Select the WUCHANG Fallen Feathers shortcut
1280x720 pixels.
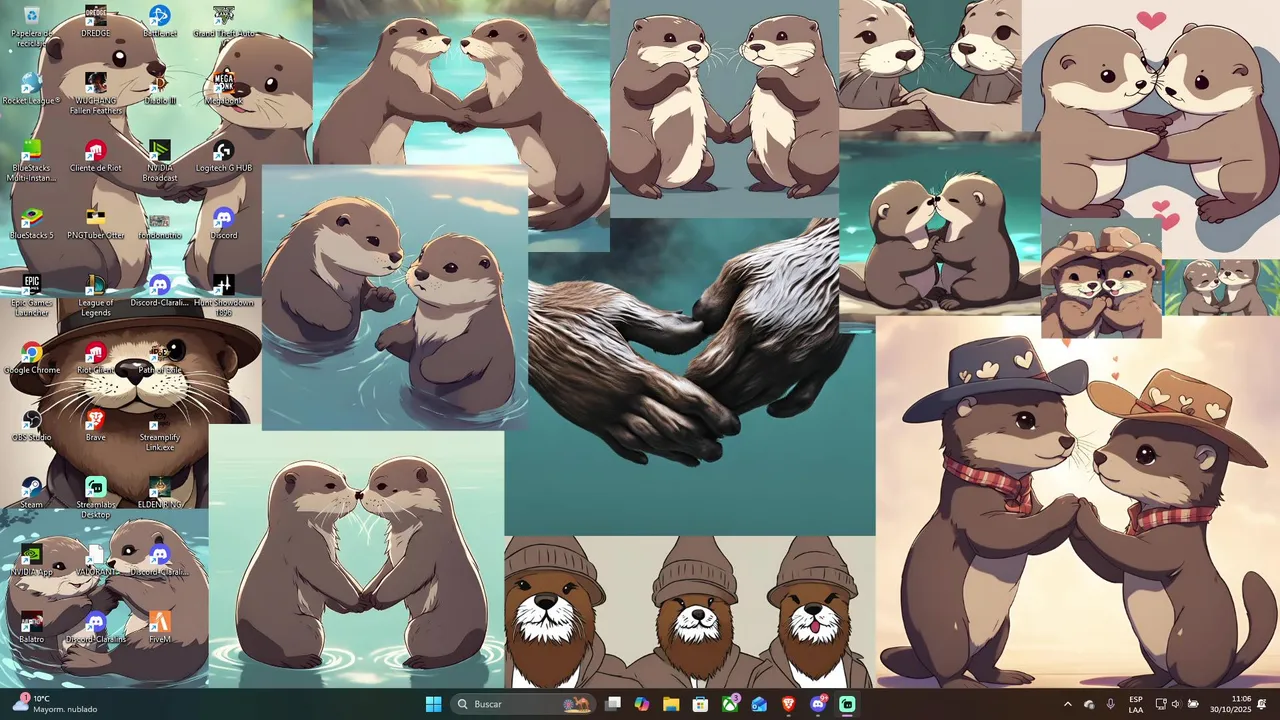click(x=96, y=93)
